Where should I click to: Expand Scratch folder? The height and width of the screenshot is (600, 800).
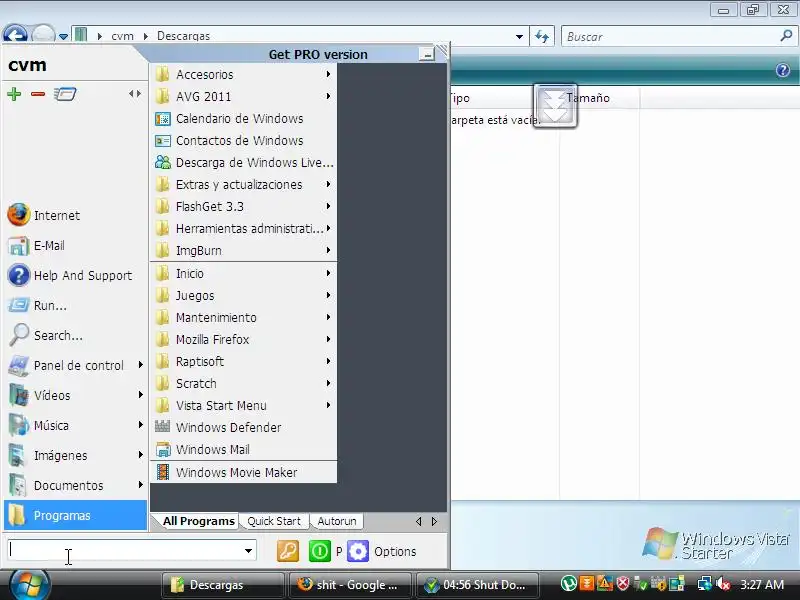(x=243, y=383)
